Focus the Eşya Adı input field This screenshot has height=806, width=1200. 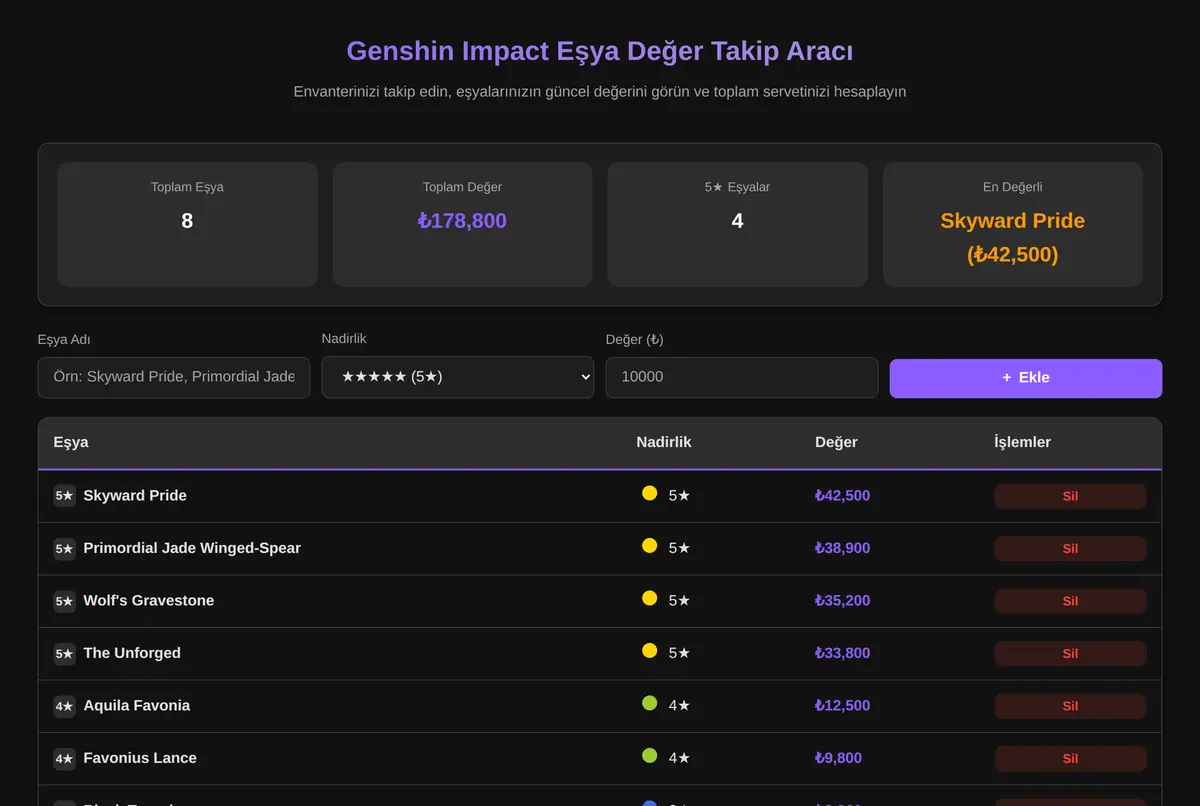tap(174, 377)
